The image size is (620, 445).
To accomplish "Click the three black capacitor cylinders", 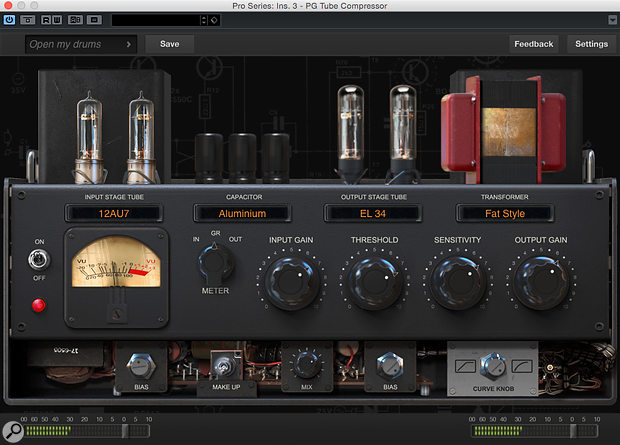I will coord(242,158).
